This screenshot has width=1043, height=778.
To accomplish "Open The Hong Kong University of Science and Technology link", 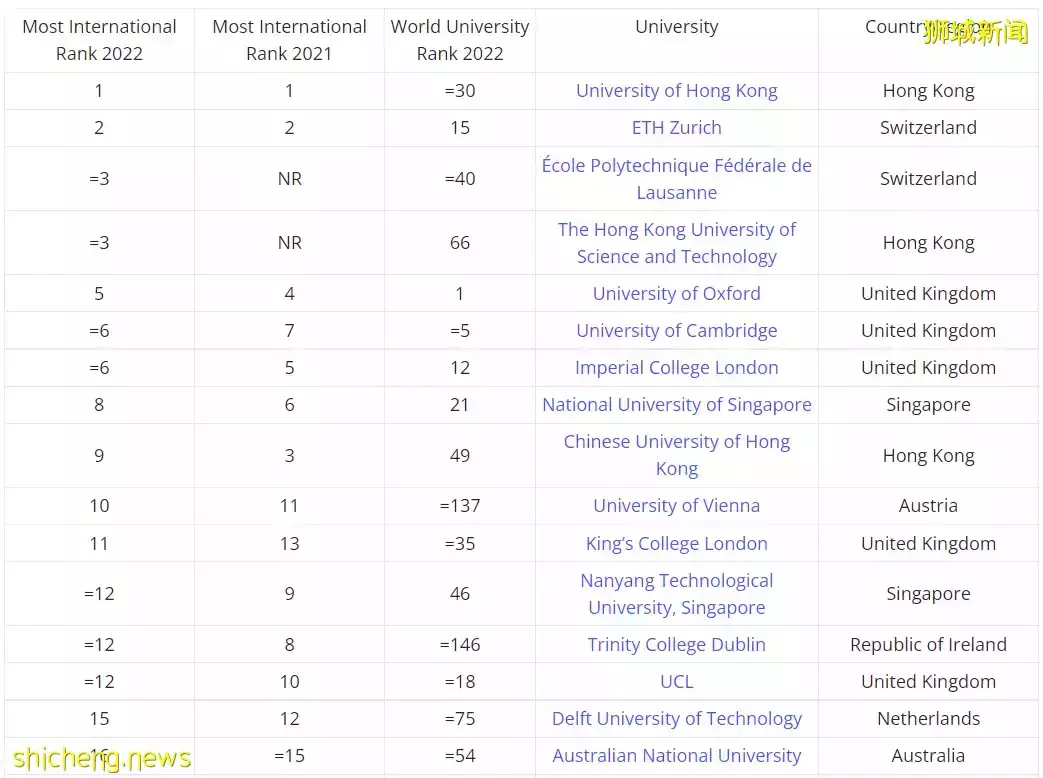I will [x=676, y=243].
